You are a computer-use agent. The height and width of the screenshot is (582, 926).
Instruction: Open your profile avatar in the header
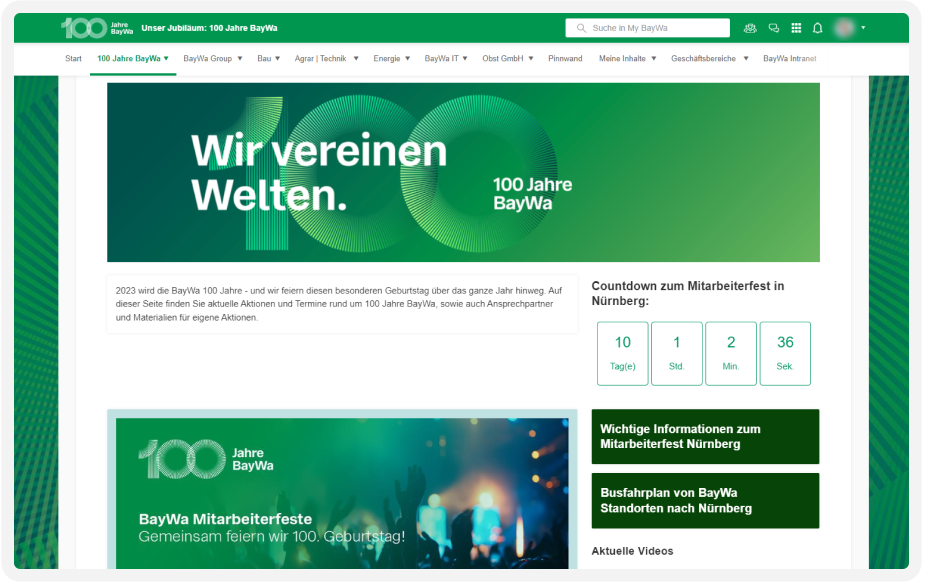[x=845, y=28]
